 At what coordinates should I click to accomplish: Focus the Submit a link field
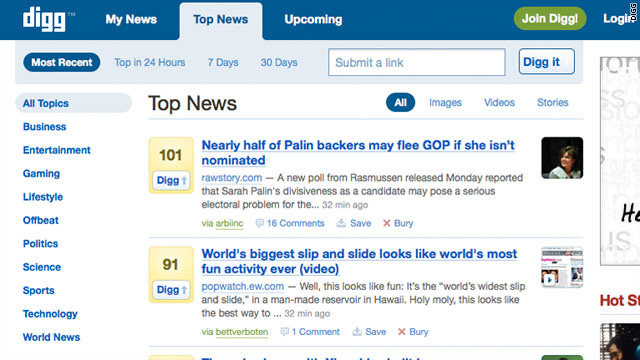(417, 62)
